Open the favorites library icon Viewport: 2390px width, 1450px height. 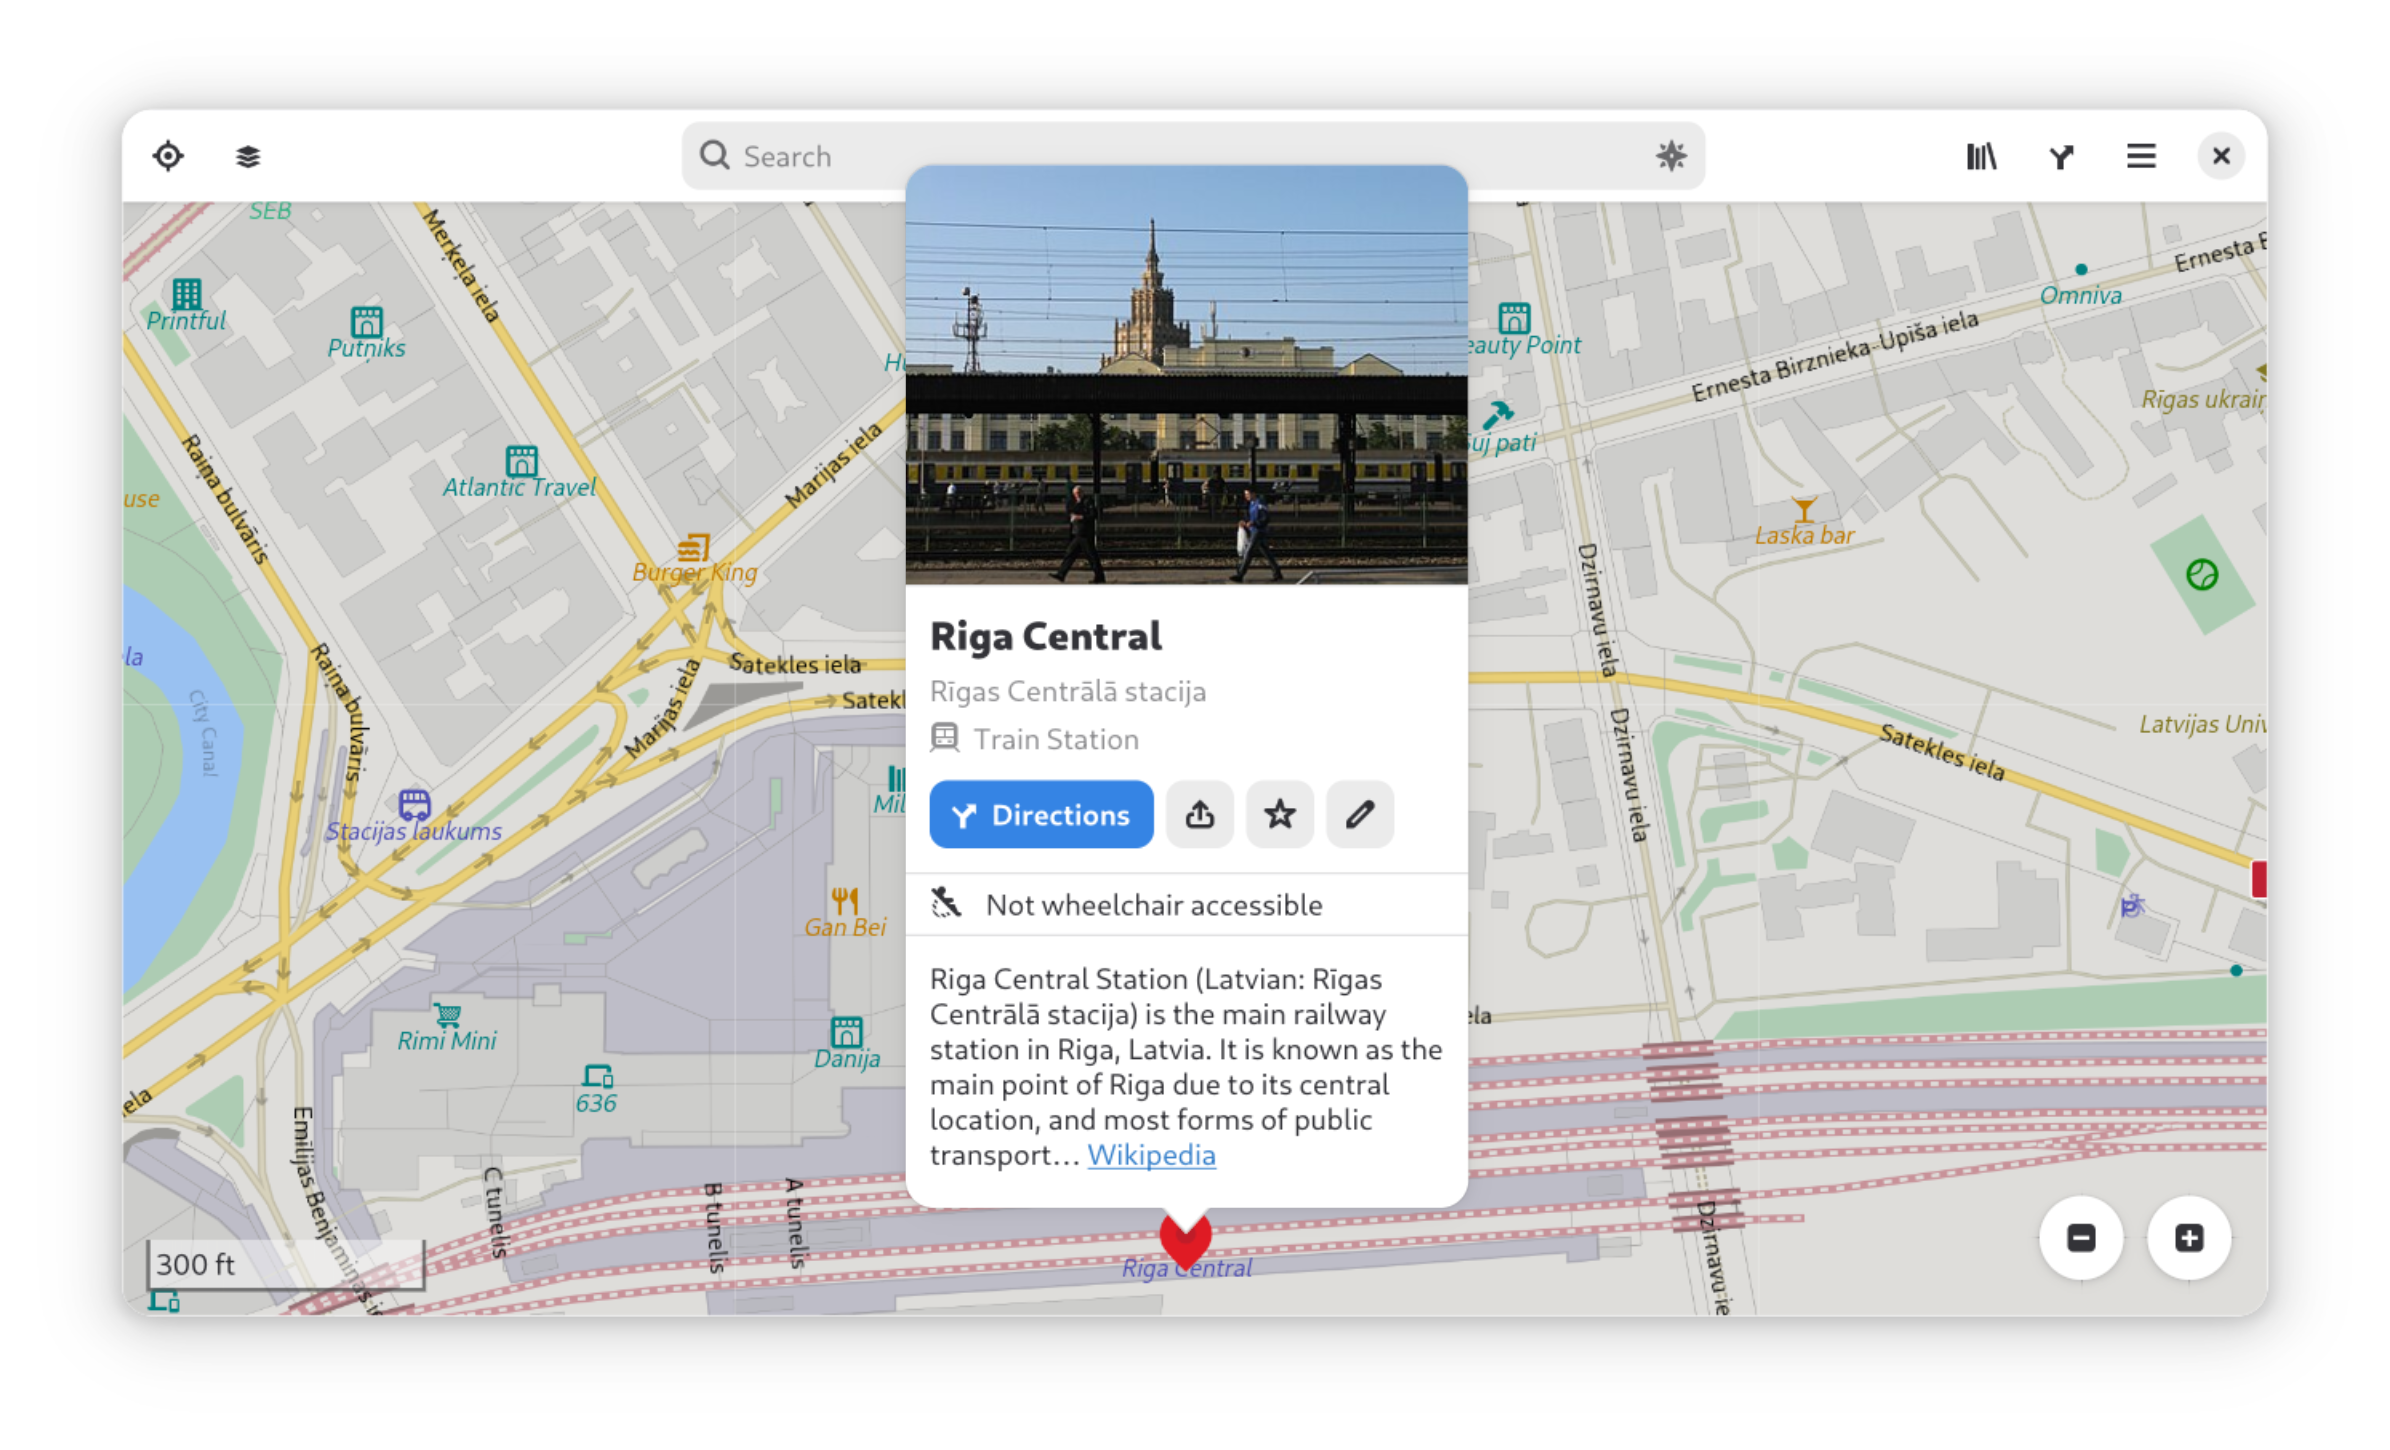tap(1980, 156)
